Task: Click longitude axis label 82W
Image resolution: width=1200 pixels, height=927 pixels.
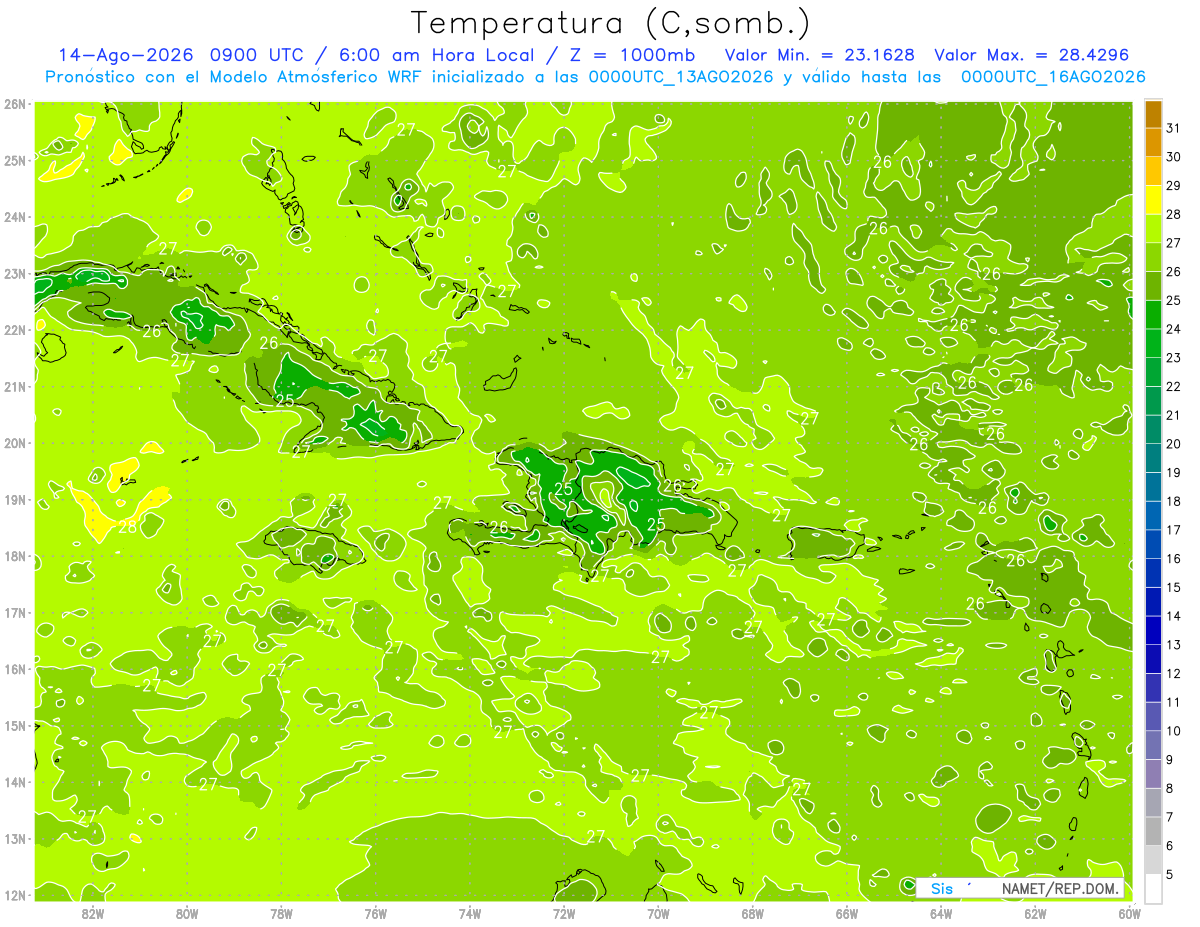Action: (x=92, y=913)
